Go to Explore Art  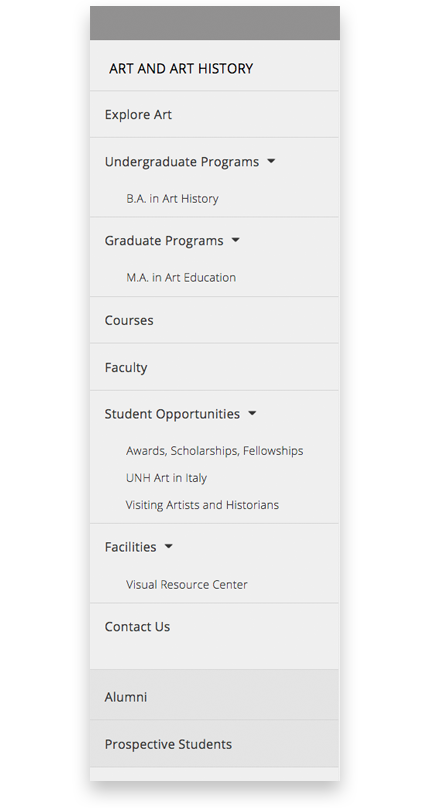pyautogui.click(x=138, y=114)
